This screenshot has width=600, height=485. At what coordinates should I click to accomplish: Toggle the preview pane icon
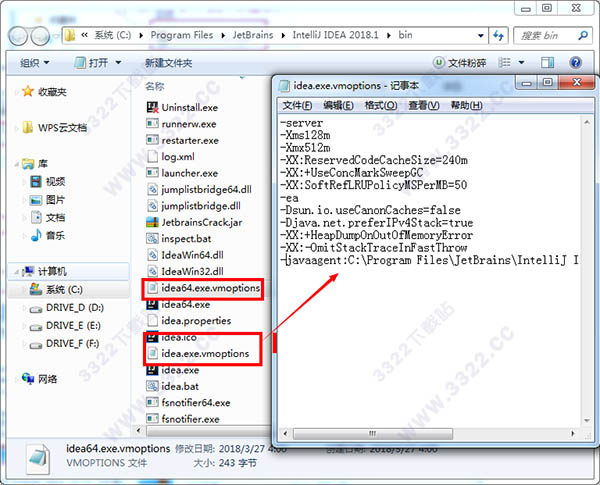(x=547, y=62)
